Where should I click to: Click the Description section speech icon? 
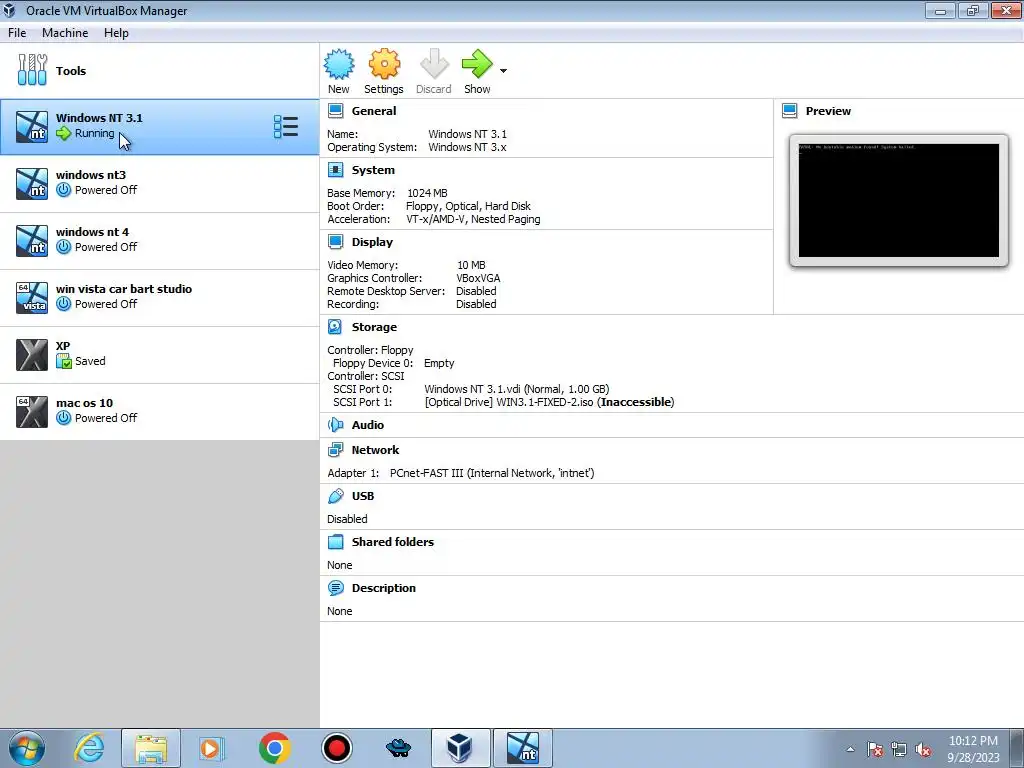pos(336,588)
